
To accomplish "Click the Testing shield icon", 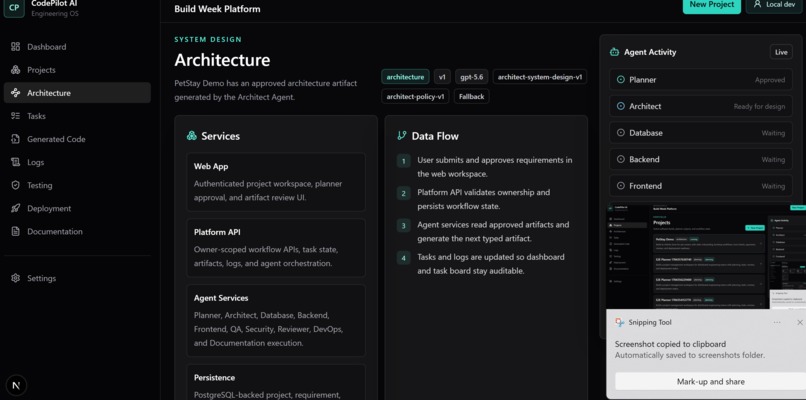I will (15, 186).
